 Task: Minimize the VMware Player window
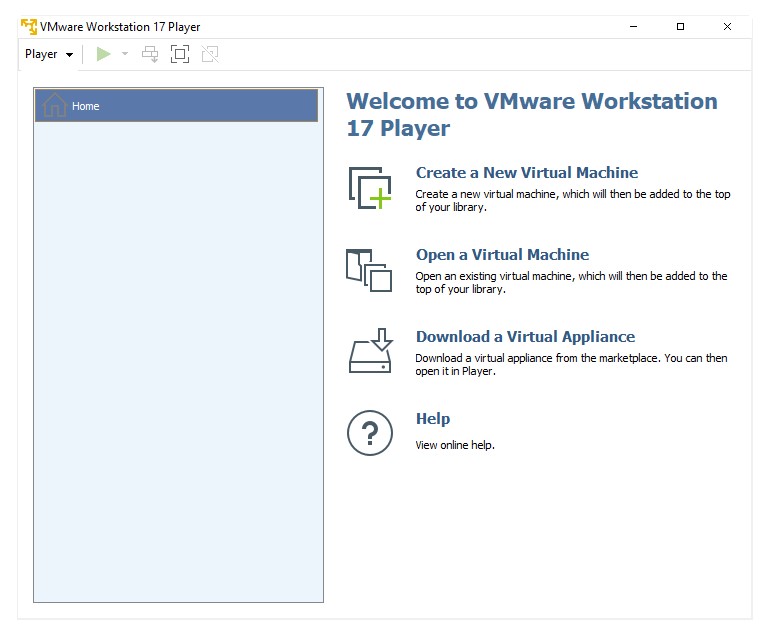click(x=633, y=26)
